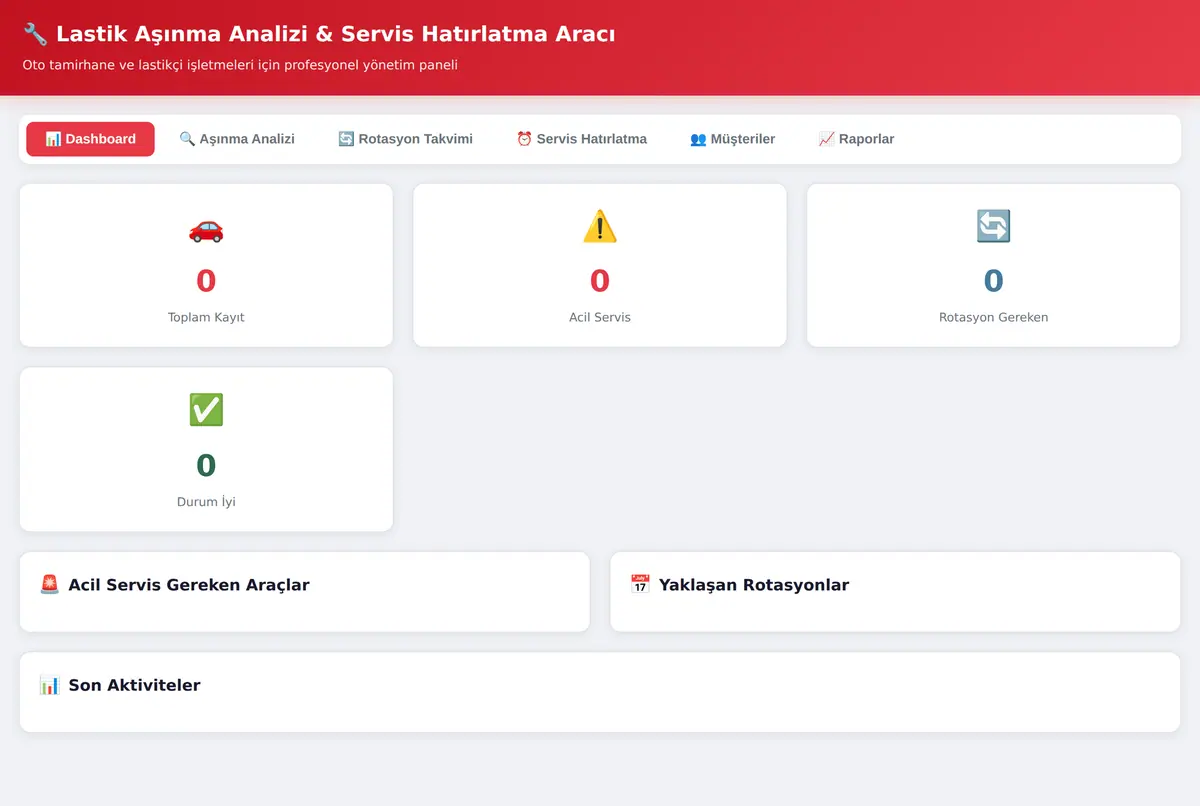Click the "Acil Servis Gereken Araçlar" heading
Viewport: 1200px width, 806px height.
[x=189, y=585]
